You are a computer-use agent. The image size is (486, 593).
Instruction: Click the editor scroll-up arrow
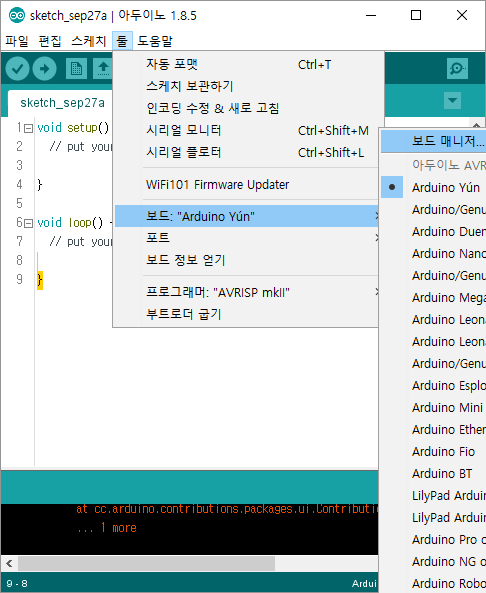476,124
